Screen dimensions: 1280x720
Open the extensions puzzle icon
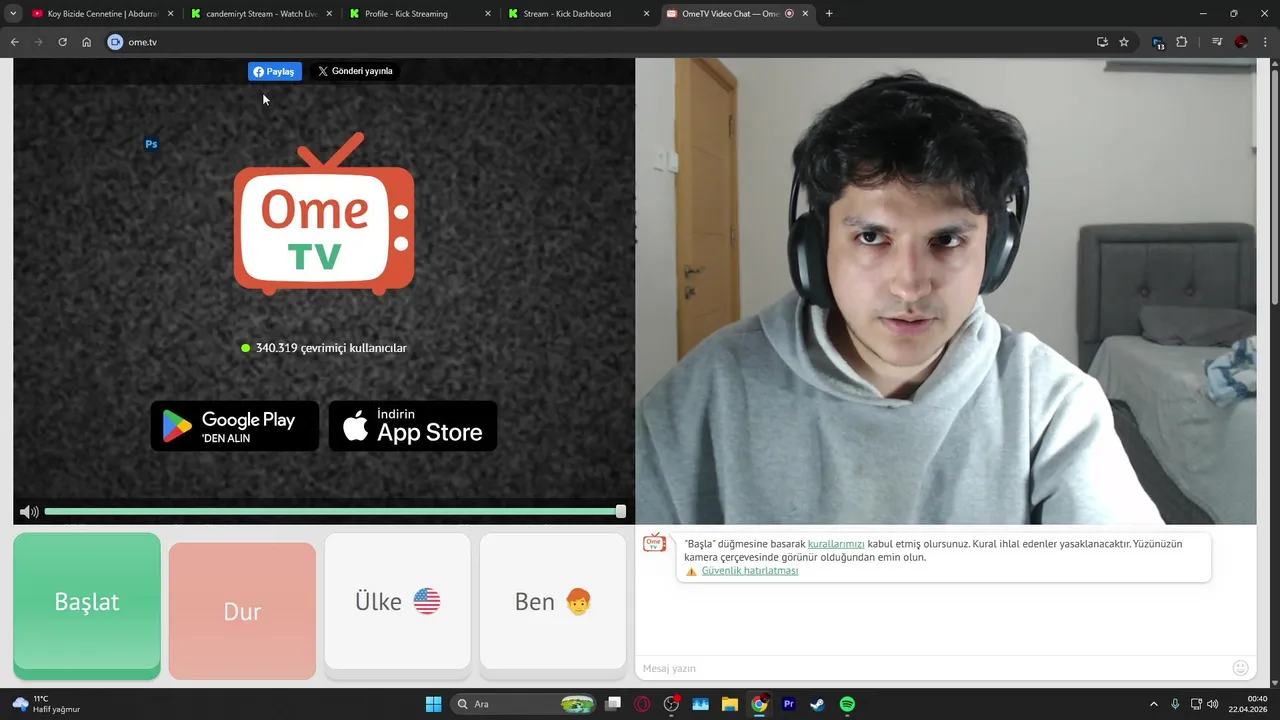1182,42
